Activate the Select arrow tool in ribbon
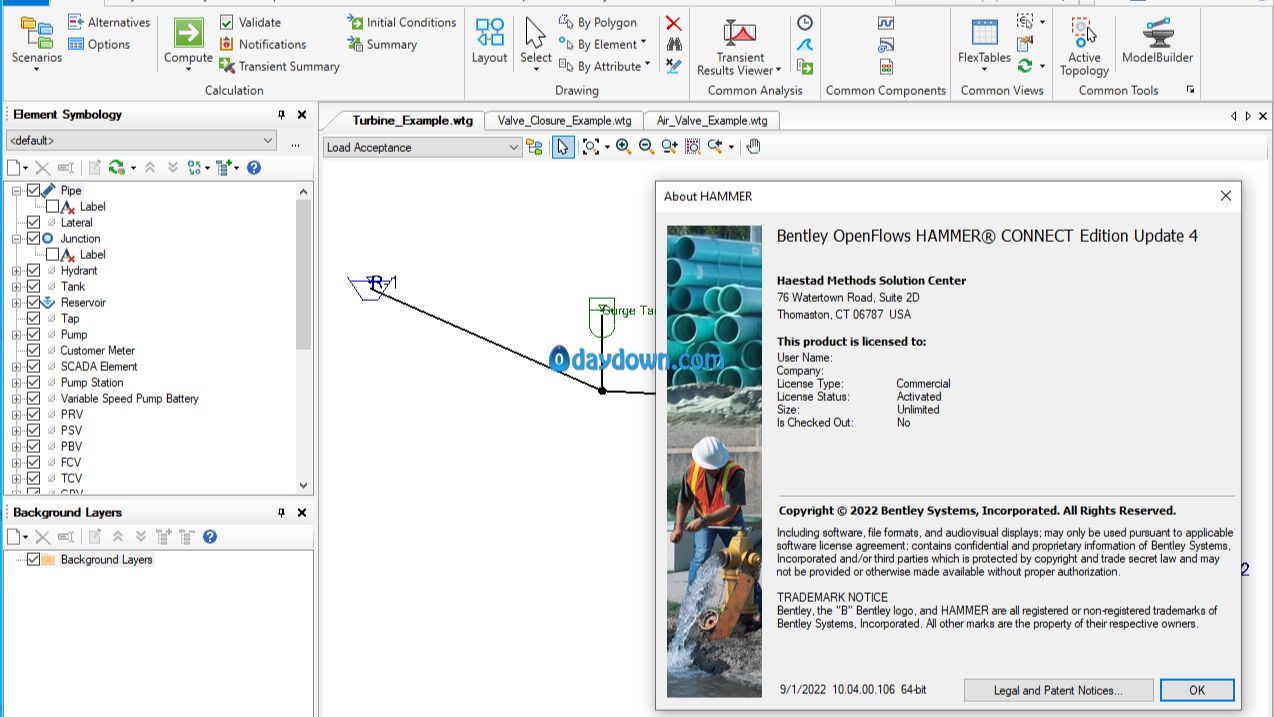This screenshot has width=1274, height=717. click(x=535, y=44)
